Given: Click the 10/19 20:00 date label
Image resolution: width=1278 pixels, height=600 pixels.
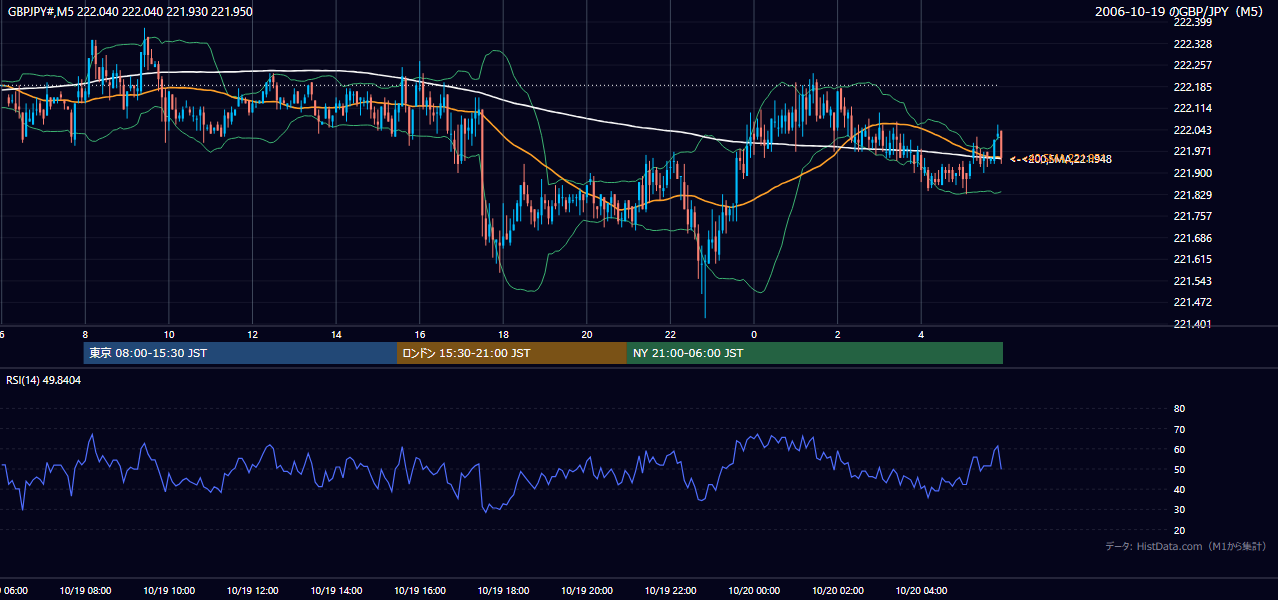Looking at the screenshot, I should (587, 591).
